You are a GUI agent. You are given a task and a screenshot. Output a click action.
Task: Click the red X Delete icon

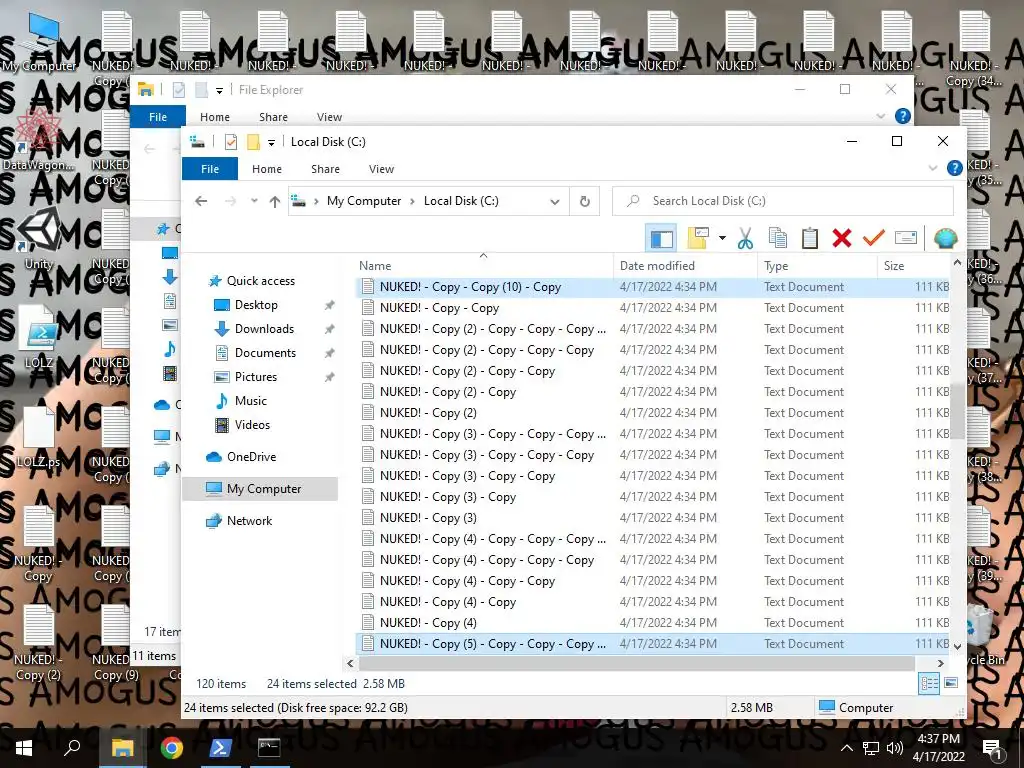(842, 238)
